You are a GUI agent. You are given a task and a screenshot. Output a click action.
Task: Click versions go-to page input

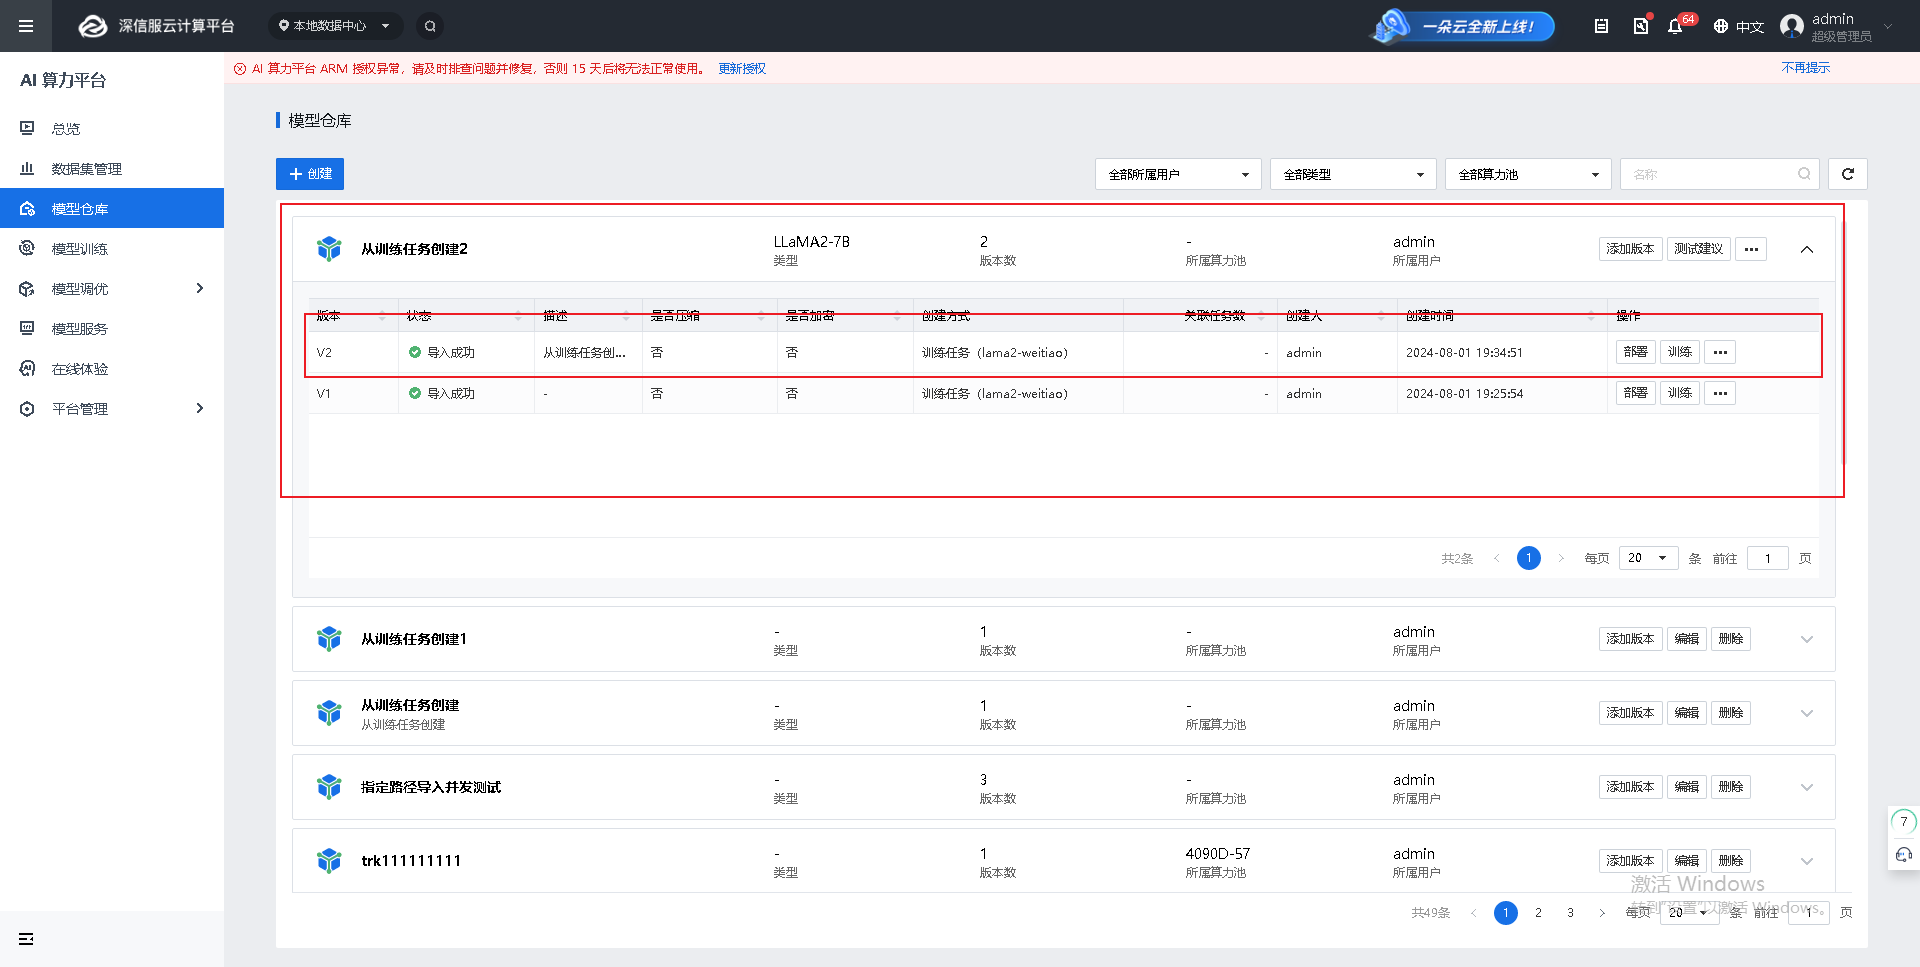pyautogui.click(x=1767, y=558)
